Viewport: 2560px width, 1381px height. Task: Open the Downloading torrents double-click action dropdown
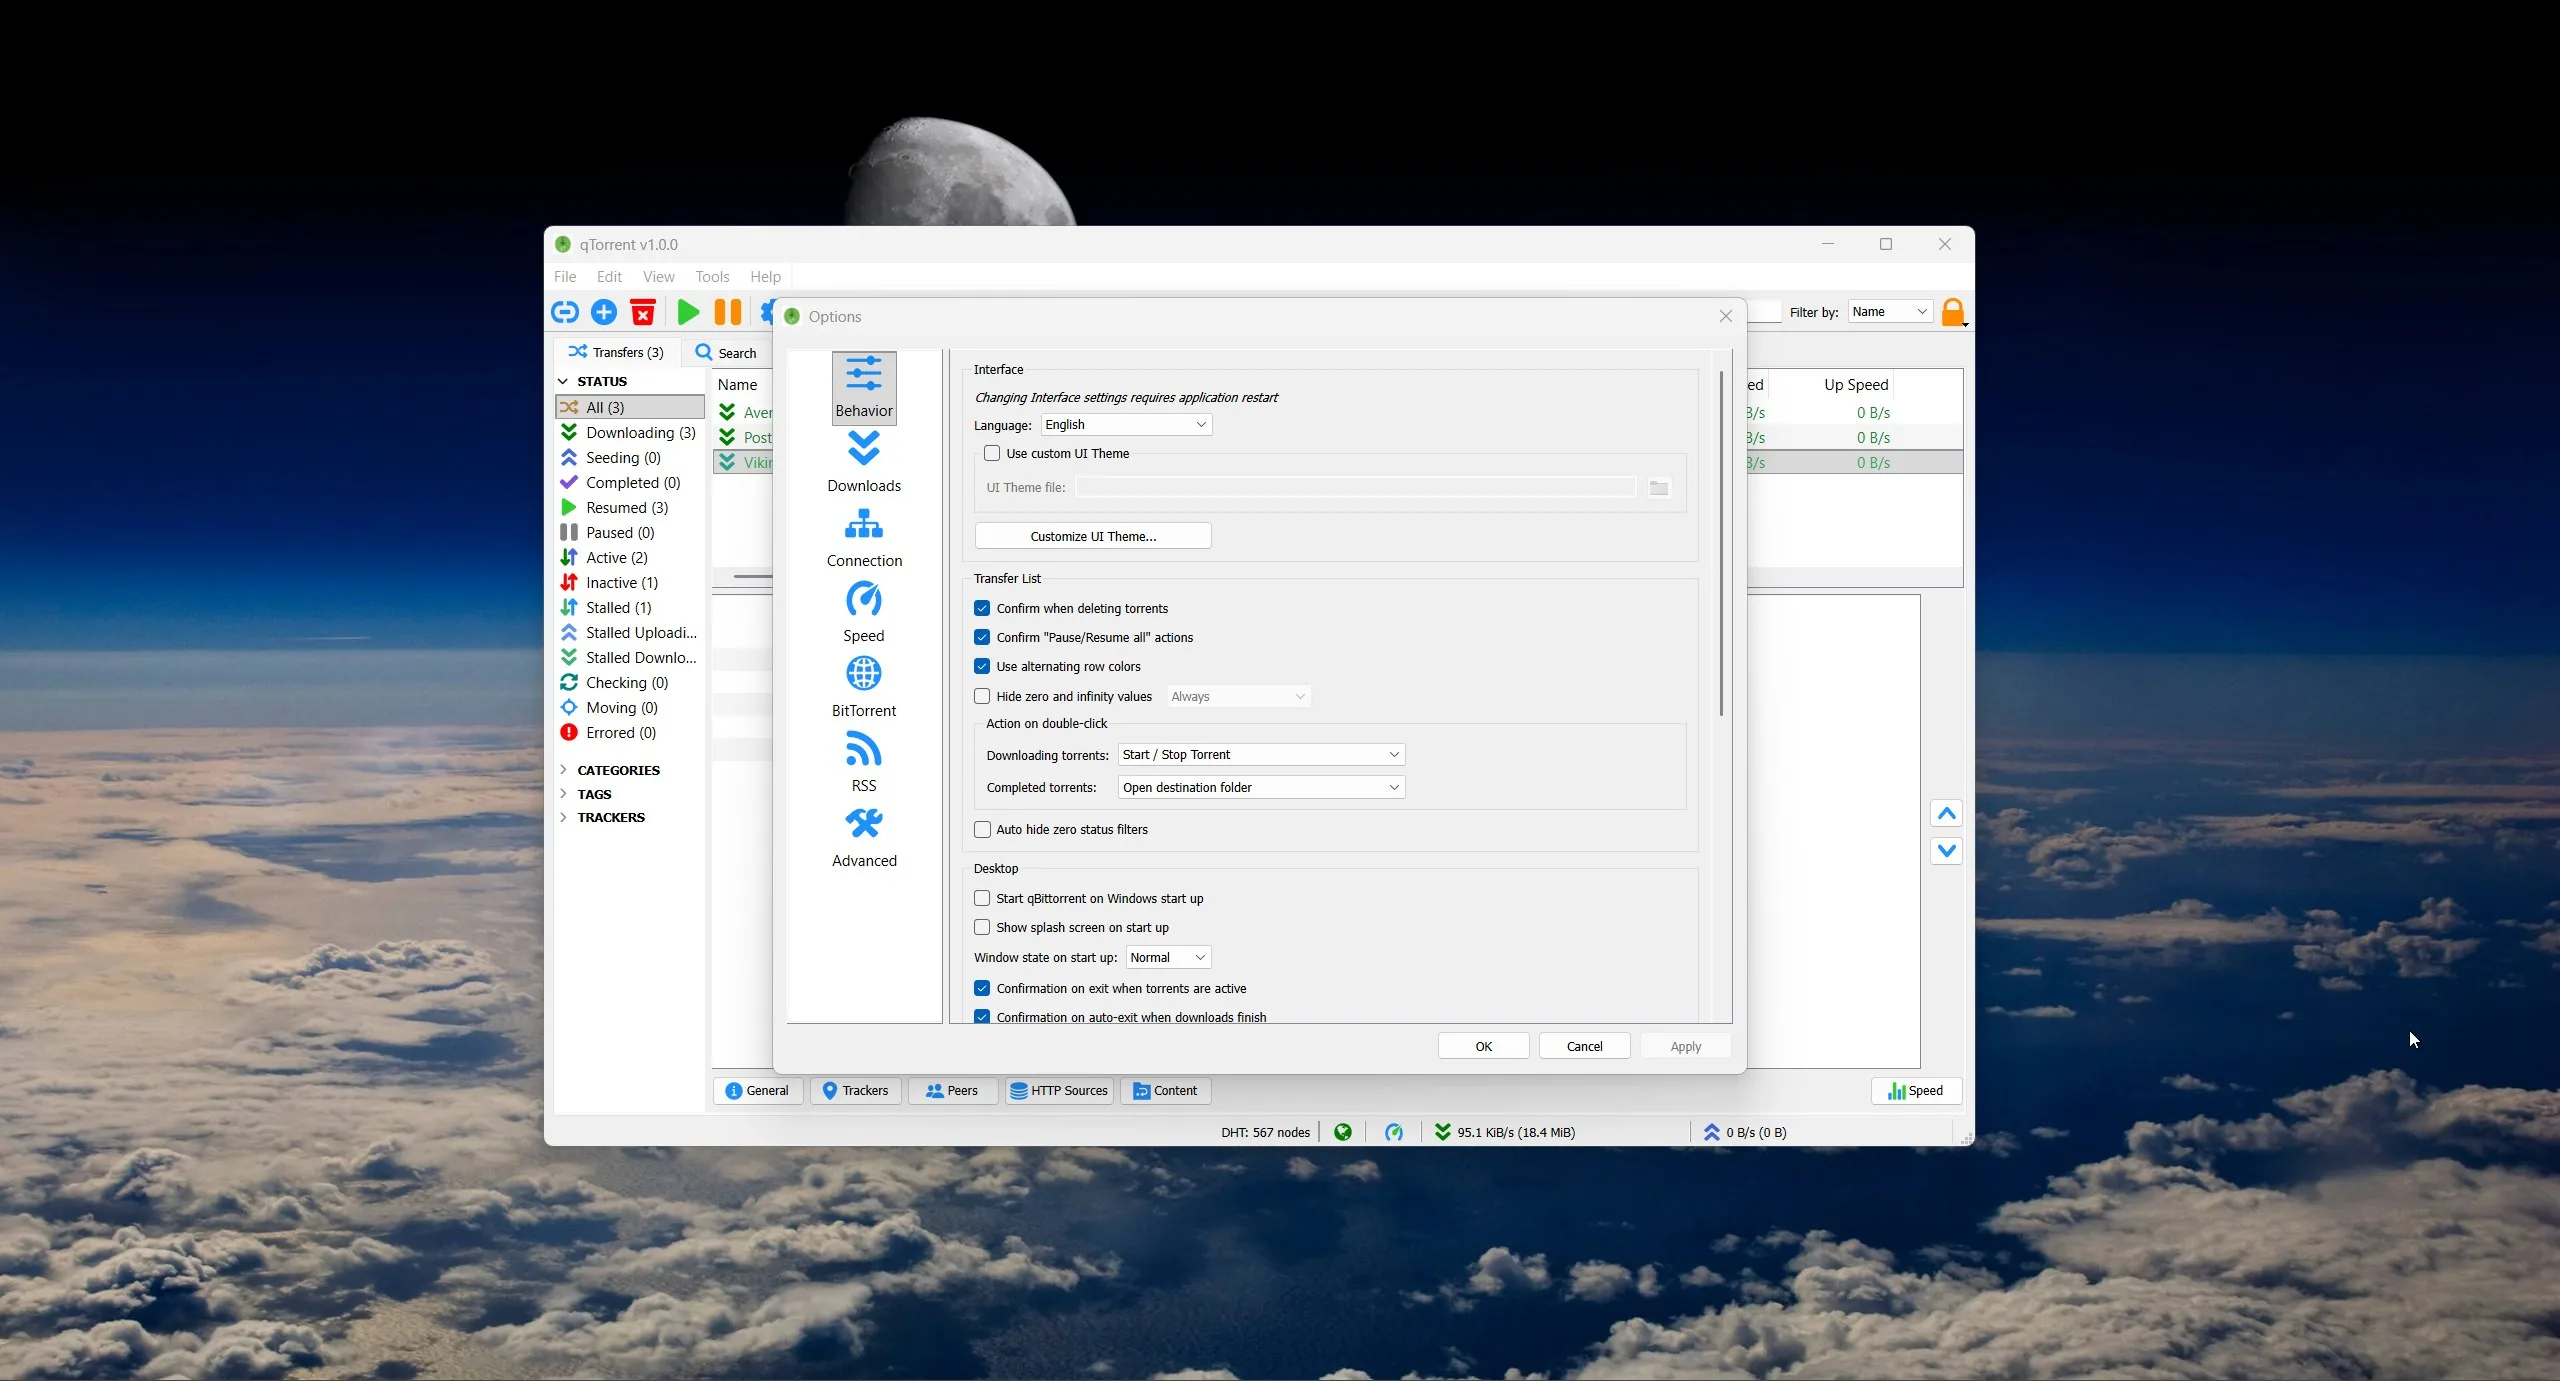[x=1261, y=755]
